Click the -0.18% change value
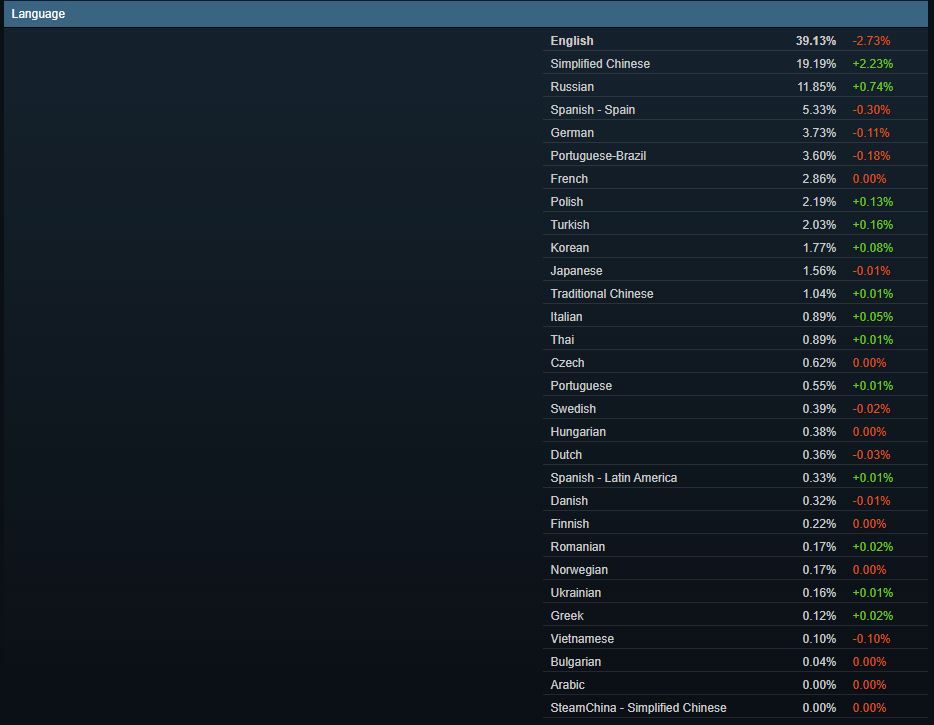Viewport: 934px width, 725px height. click(x=871, y=155)
